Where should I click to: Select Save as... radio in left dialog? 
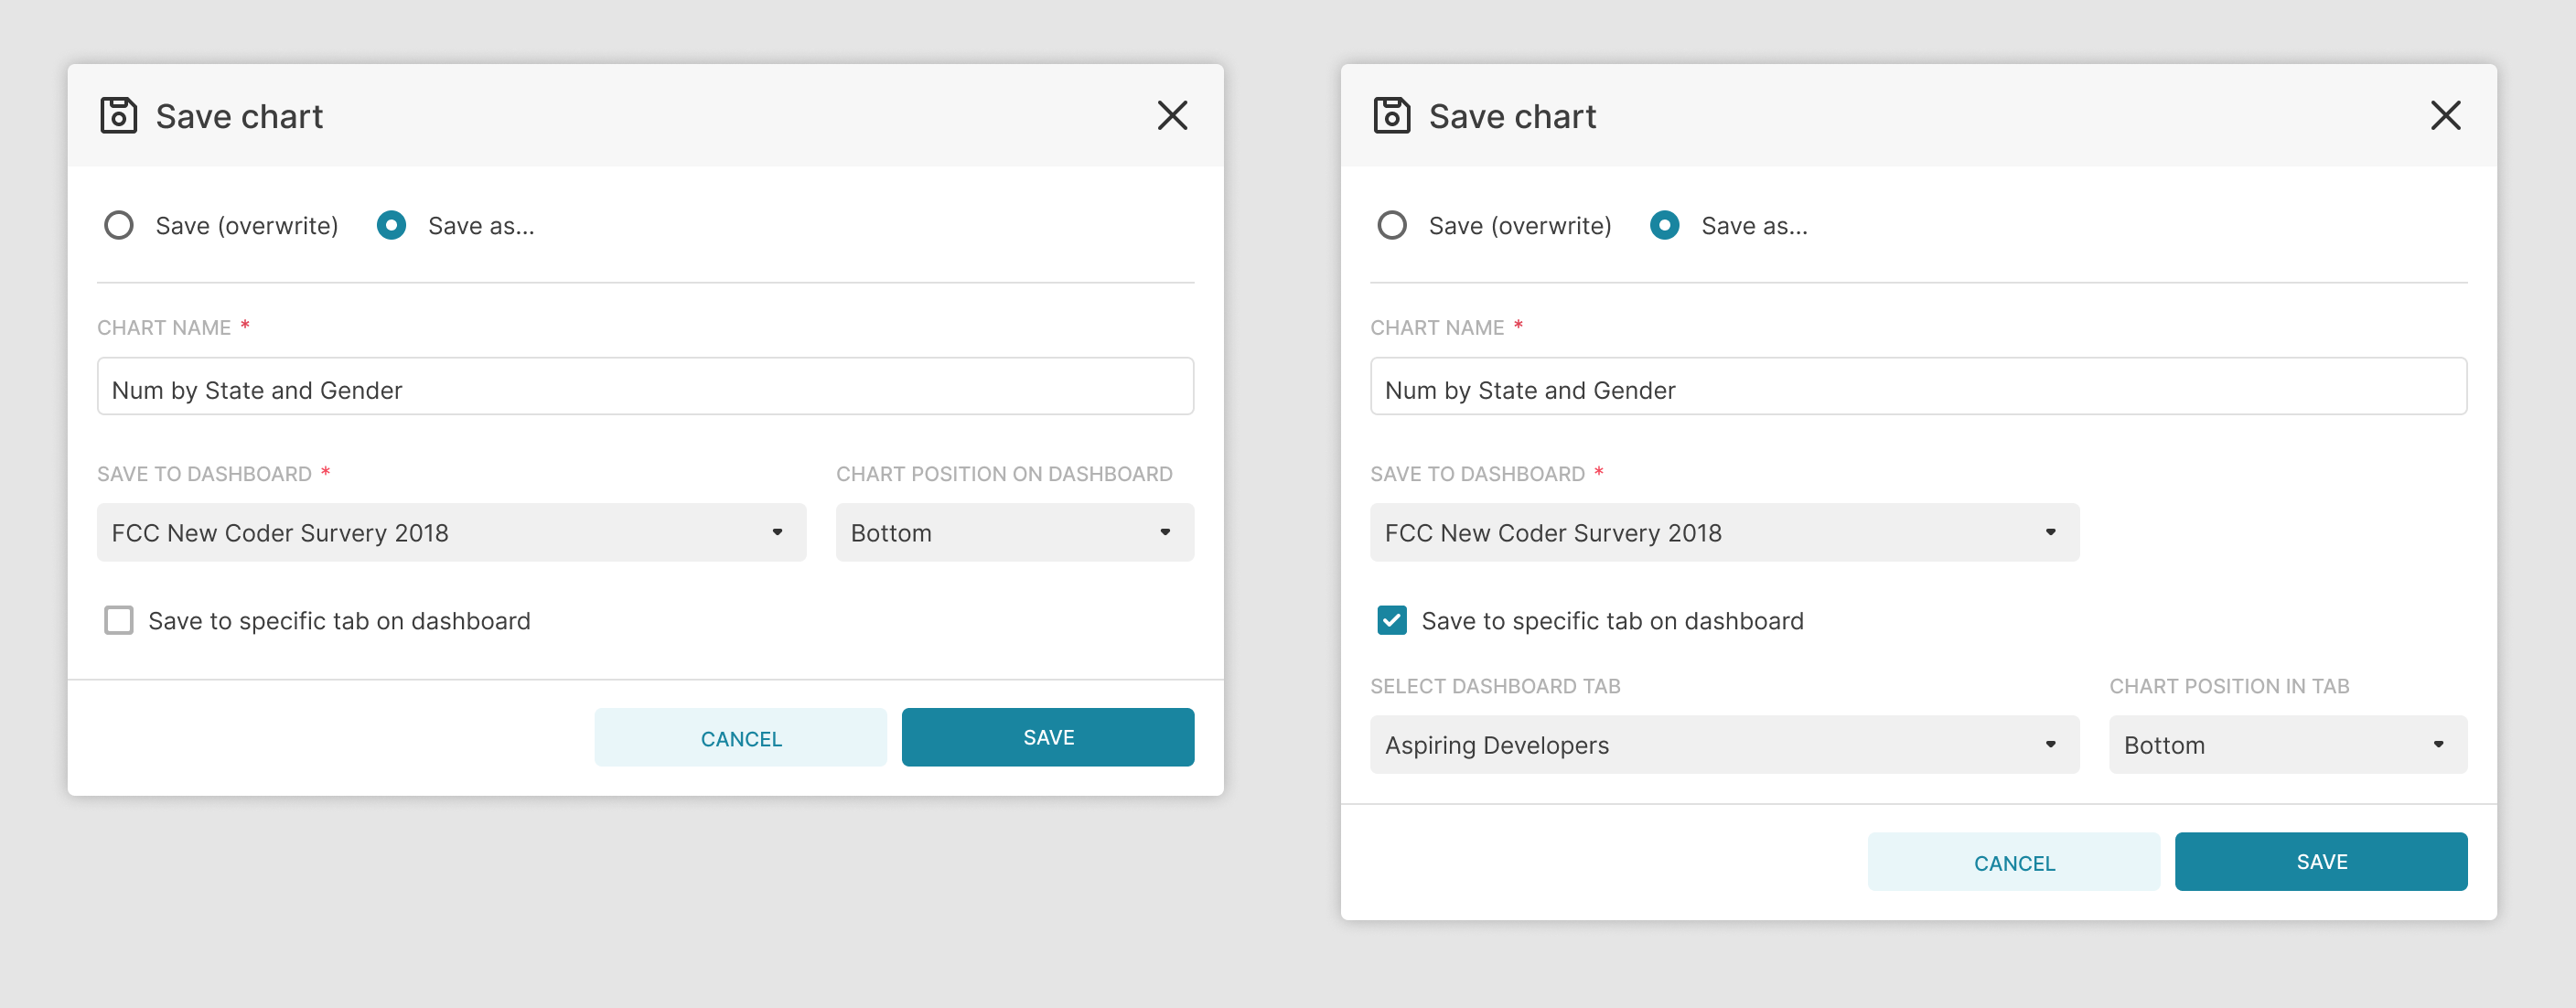[391, 226]
